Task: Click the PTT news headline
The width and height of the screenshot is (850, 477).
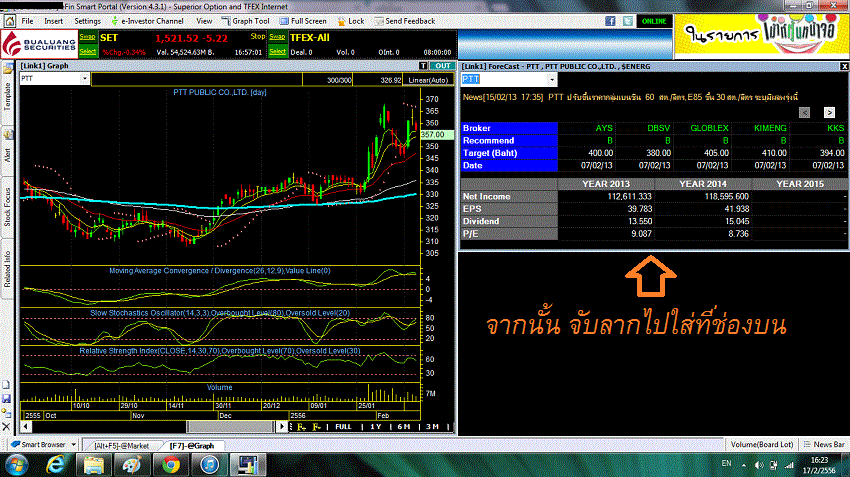Action: point(630,97)
